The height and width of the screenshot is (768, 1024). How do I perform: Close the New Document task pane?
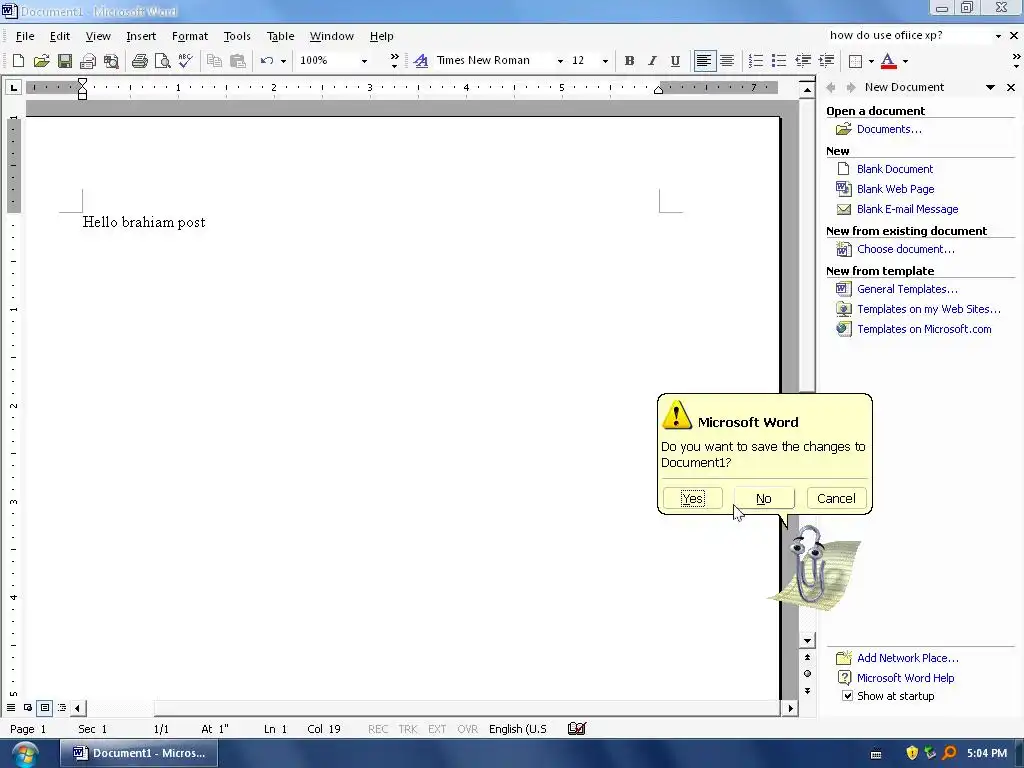(1011, 88)
